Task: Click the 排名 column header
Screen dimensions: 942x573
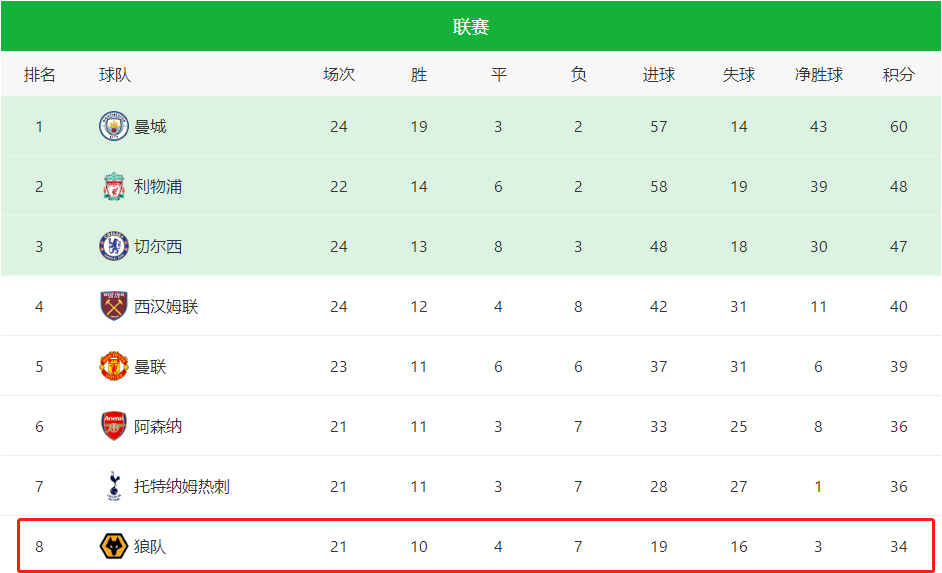Action: pos(40,74)
